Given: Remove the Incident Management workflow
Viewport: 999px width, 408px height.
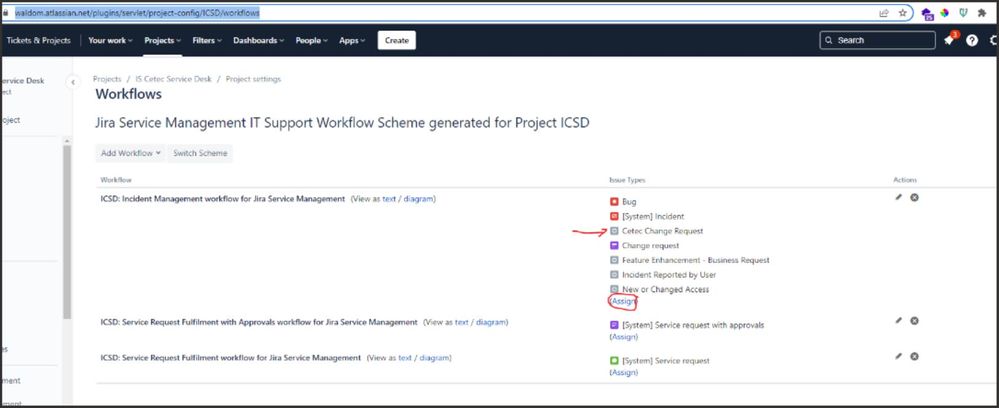Looking at the screenshot, I should [x=914, y=198].
